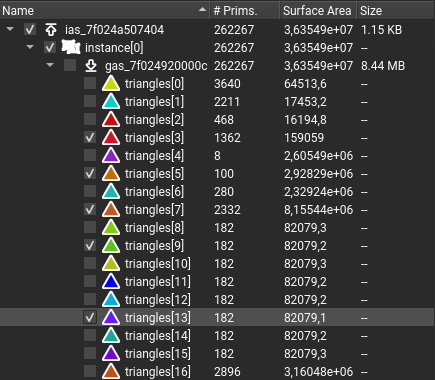Check the triangles[4] checkbox
435x380 pixels.
pos(90,155)
